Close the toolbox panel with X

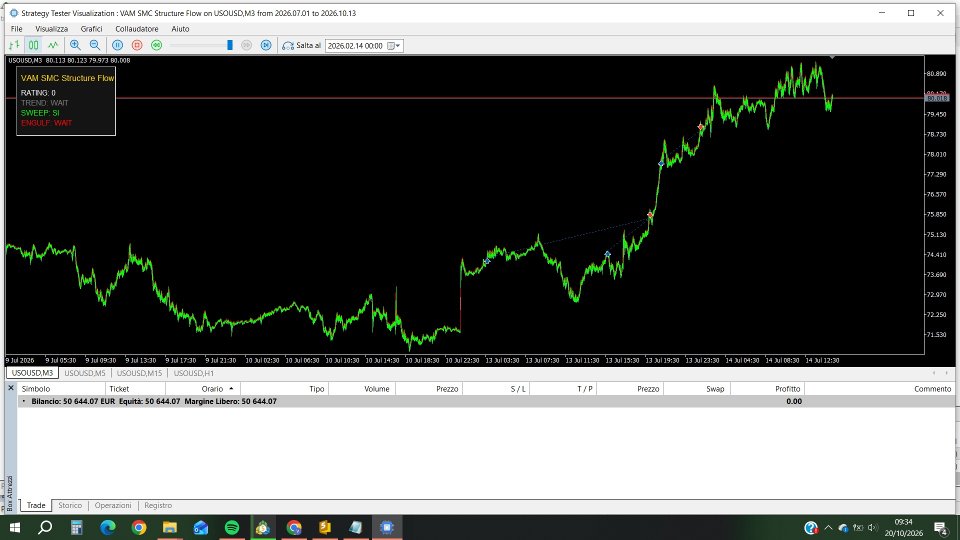(x=10, y=388)
